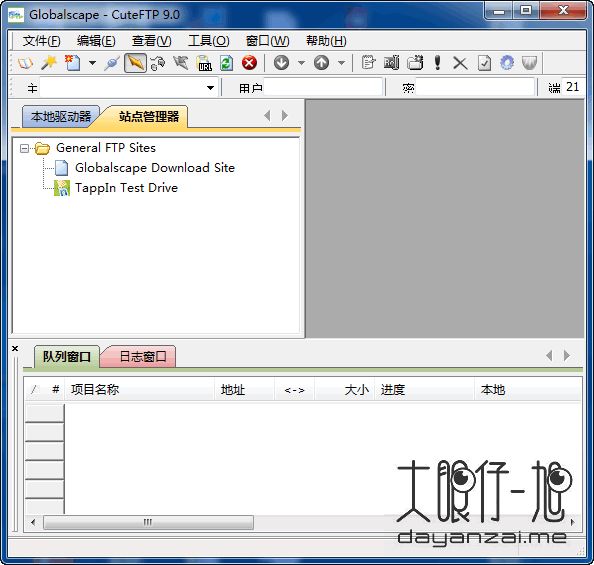Click the Download arrow icon
Screen dimensions: 594x565
(281, 63)
